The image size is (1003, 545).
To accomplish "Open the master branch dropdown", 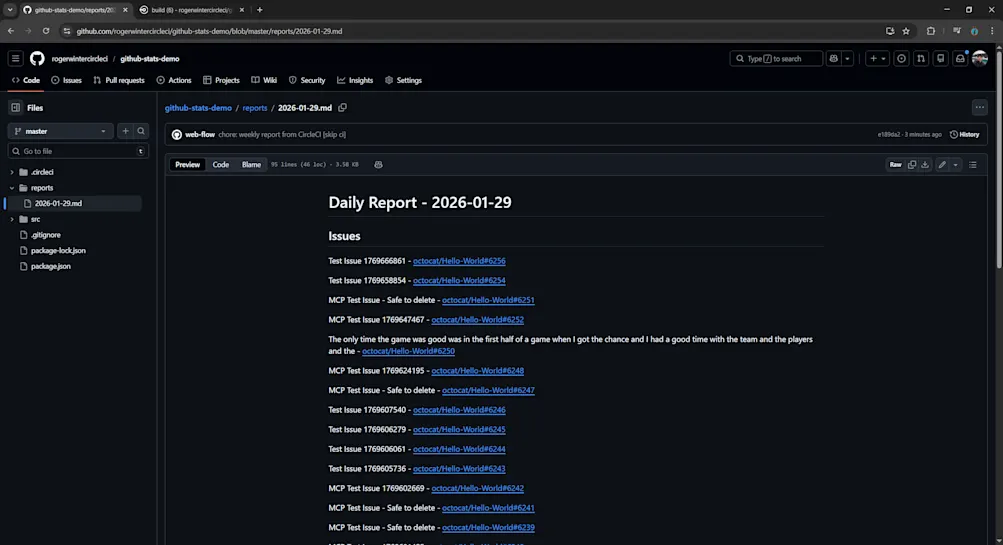I will pyautogui.click(x=60, y=131).
